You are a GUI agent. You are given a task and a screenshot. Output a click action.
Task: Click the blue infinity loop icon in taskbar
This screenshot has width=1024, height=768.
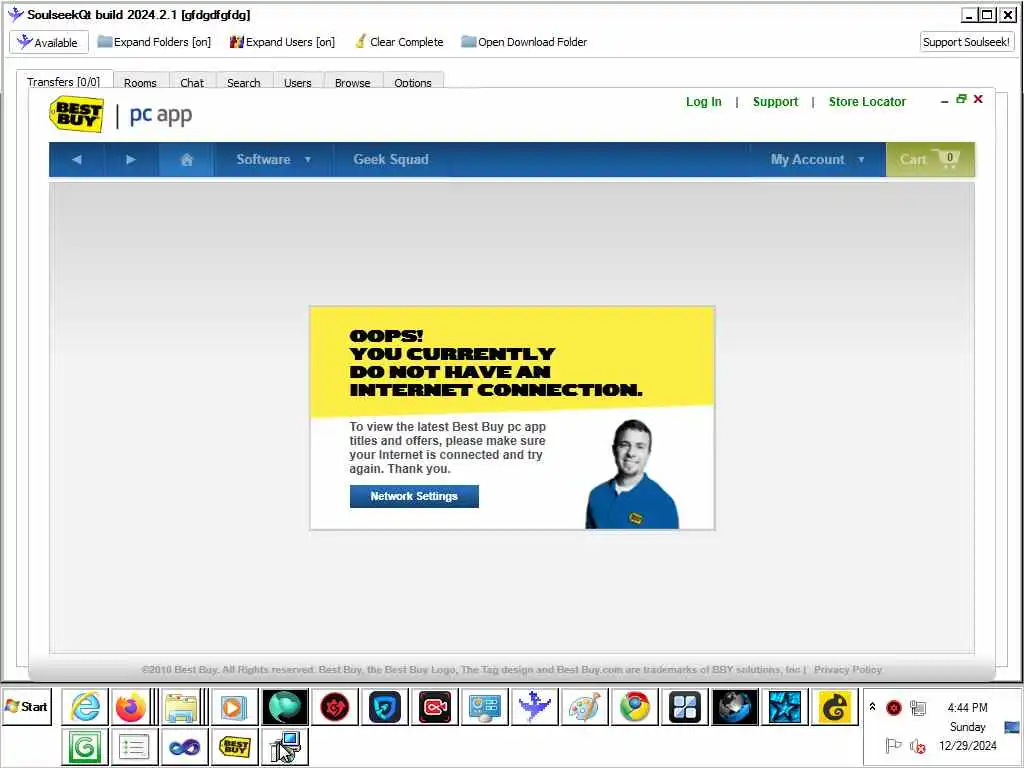(x=185, y=746)
